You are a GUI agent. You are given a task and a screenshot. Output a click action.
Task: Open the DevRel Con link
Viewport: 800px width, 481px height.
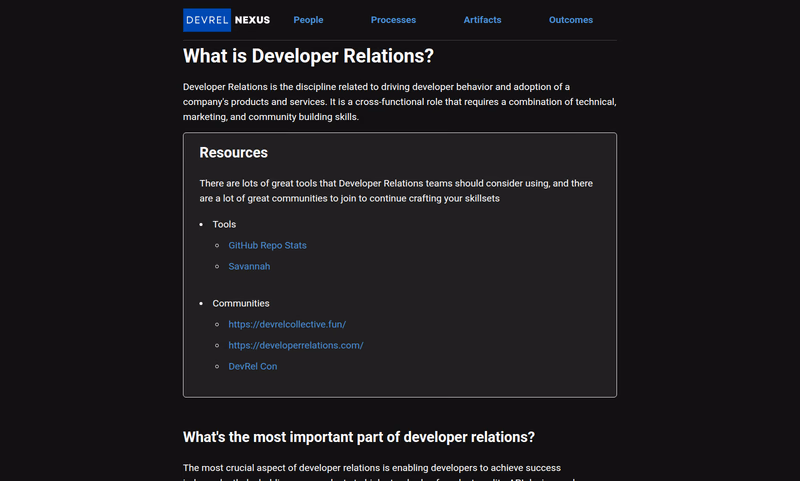click(x=253, y=366)
